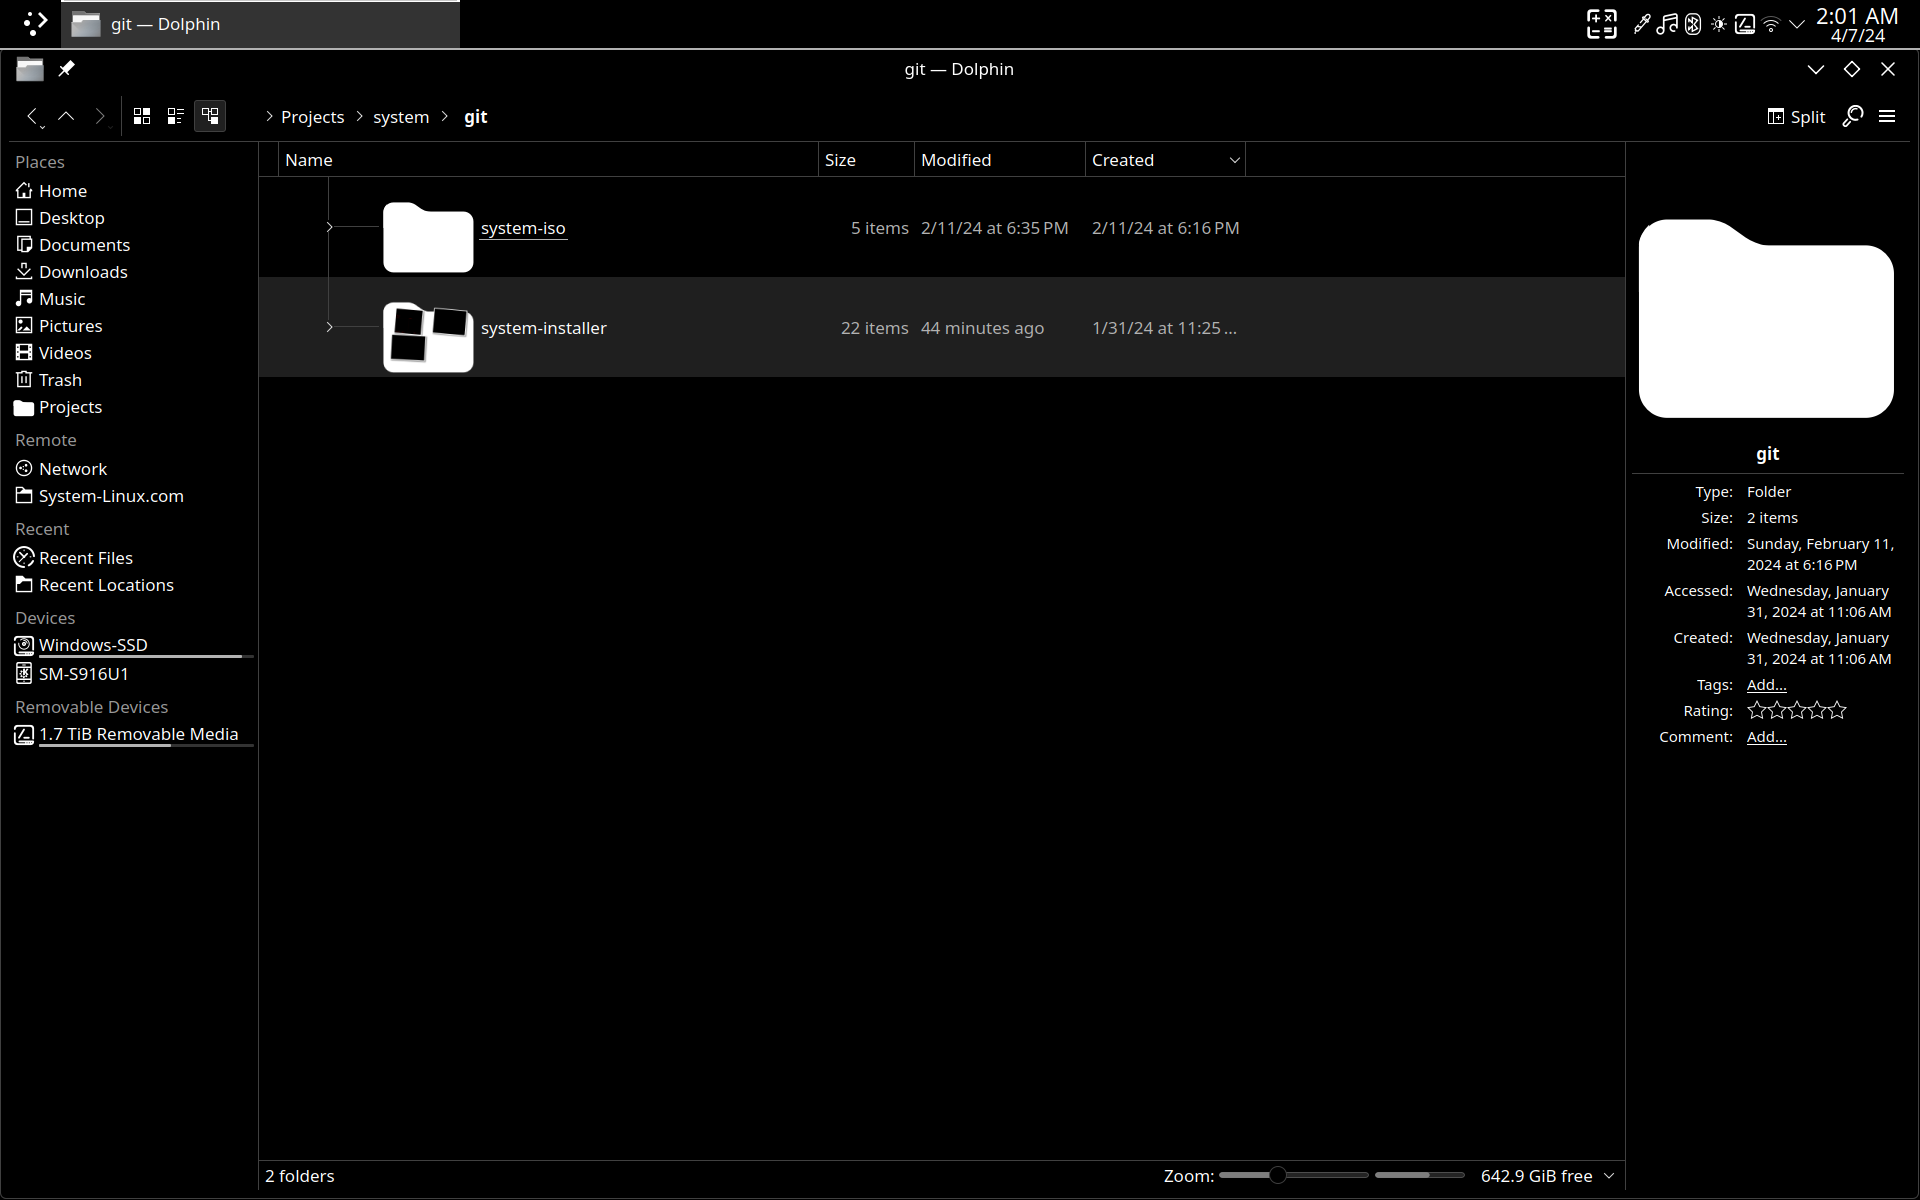1920x1200 pixels.
Task: Go up to the parent folder
Action: click(66, 116)
